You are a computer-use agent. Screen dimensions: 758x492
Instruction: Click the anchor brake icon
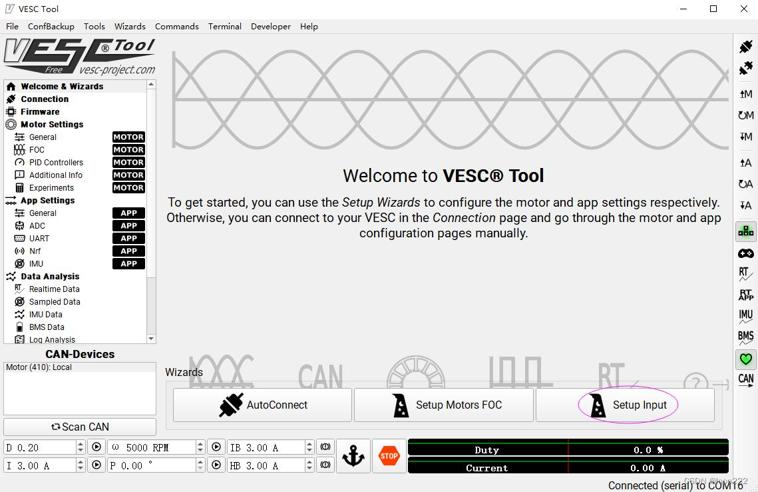[353, 456]
